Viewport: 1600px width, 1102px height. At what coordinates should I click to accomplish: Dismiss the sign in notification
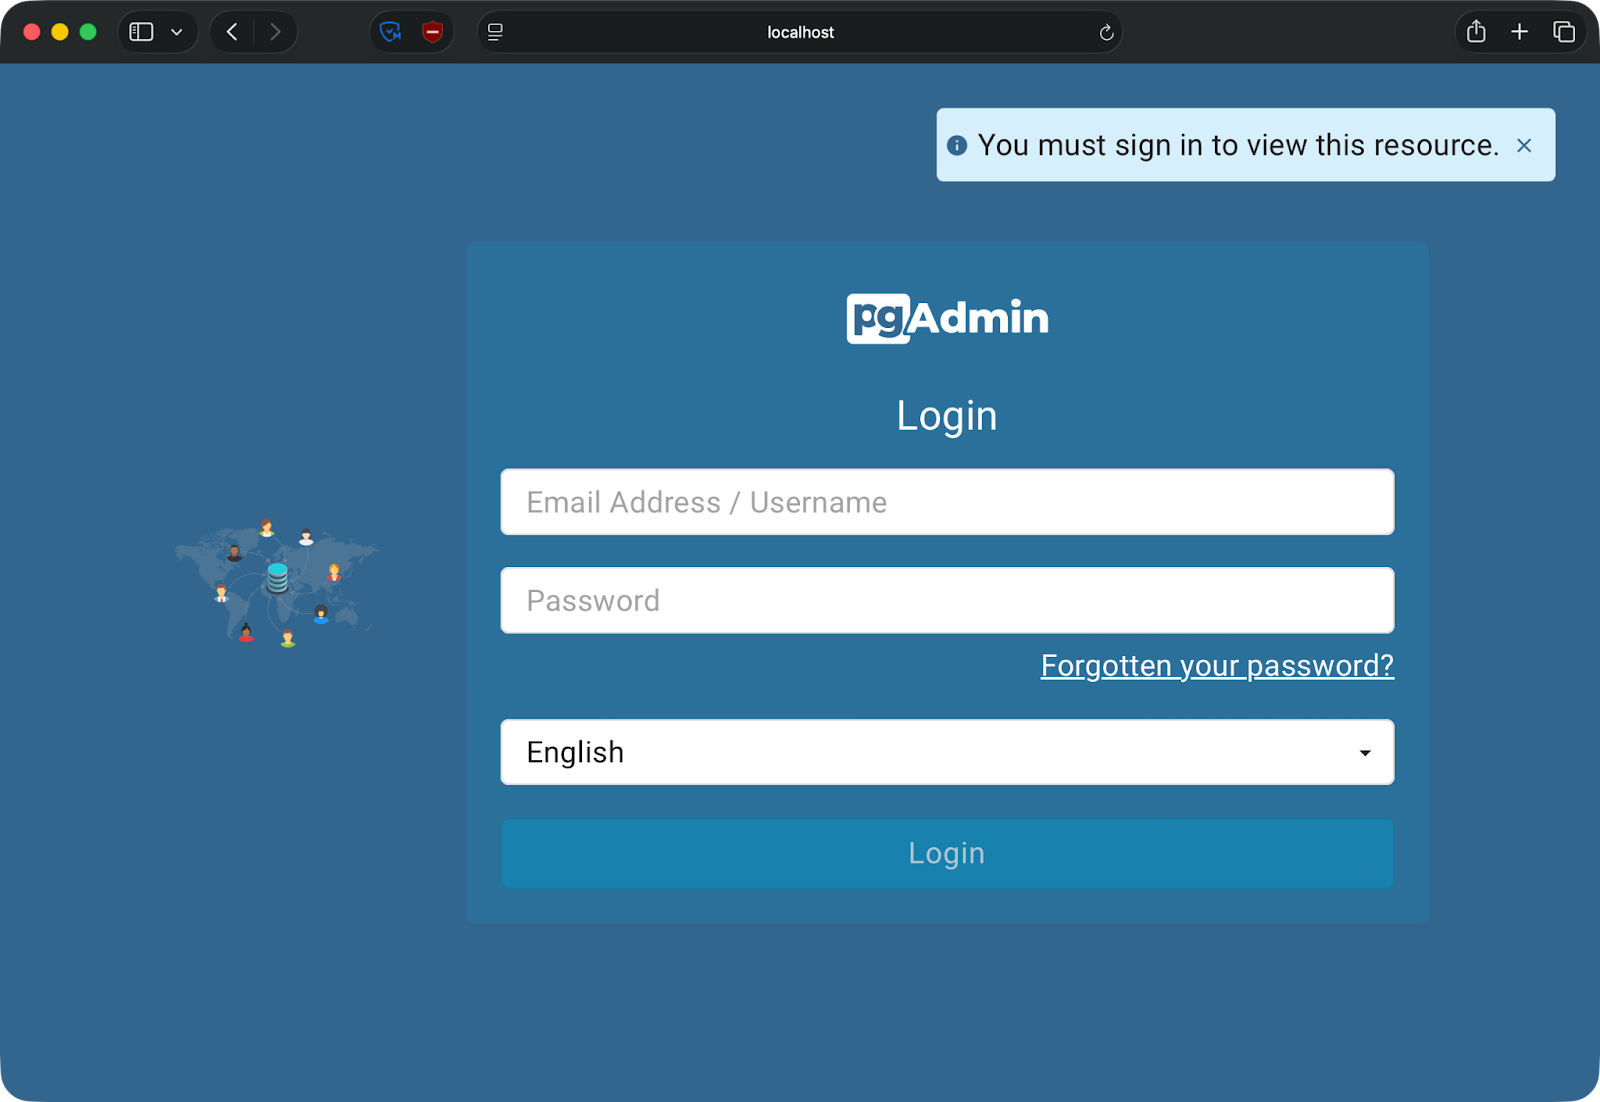pos(1524,146)
